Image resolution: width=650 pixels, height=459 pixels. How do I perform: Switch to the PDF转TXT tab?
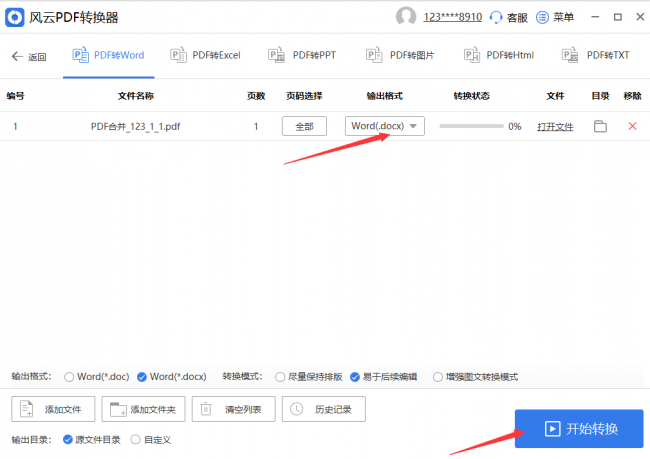point(596,55)
